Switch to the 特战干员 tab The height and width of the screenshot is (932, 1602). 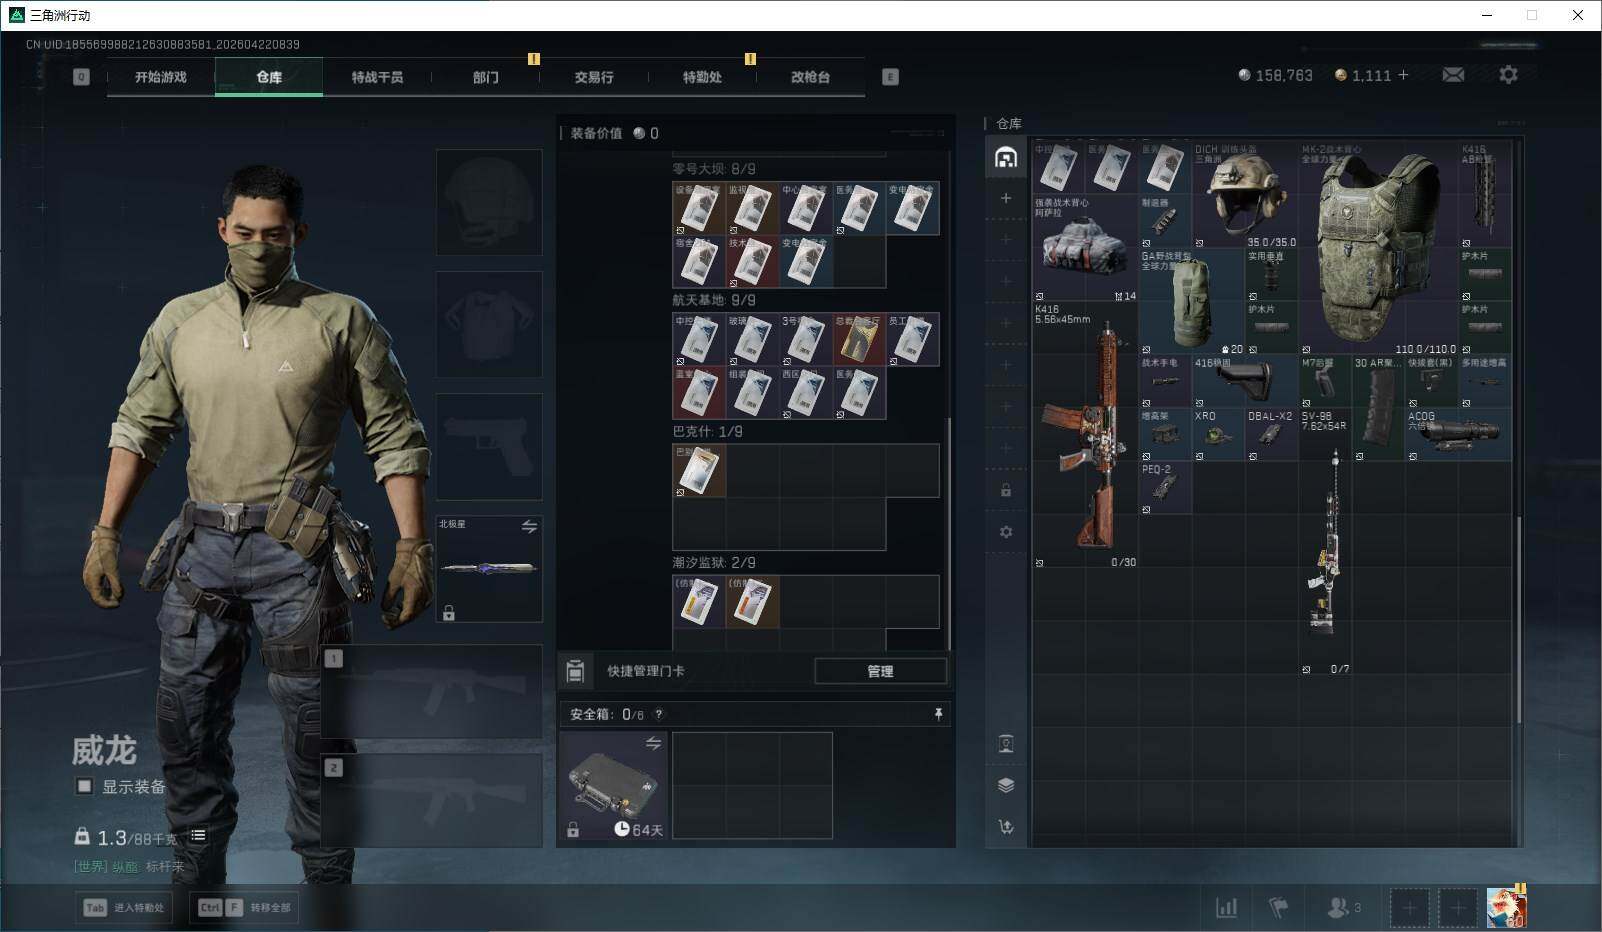tap(377, 77)
